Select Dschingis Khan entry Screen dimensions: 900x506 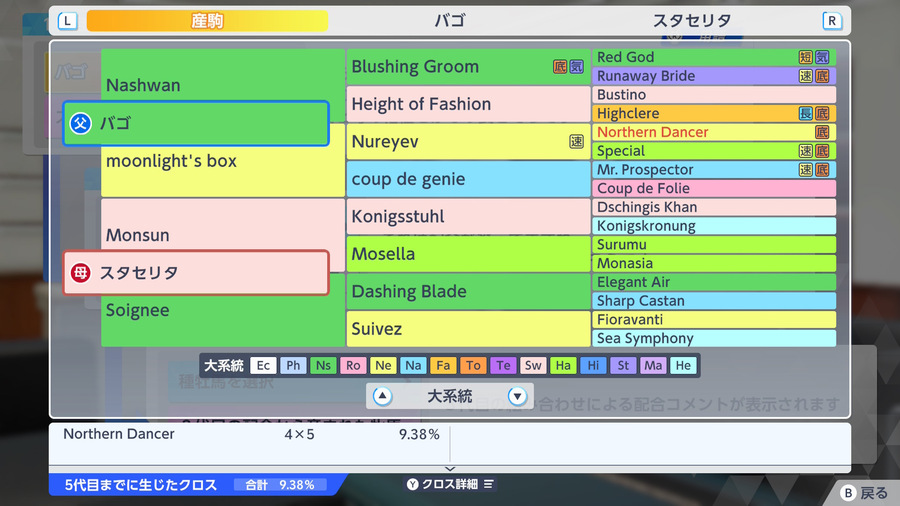click(714, 207)
